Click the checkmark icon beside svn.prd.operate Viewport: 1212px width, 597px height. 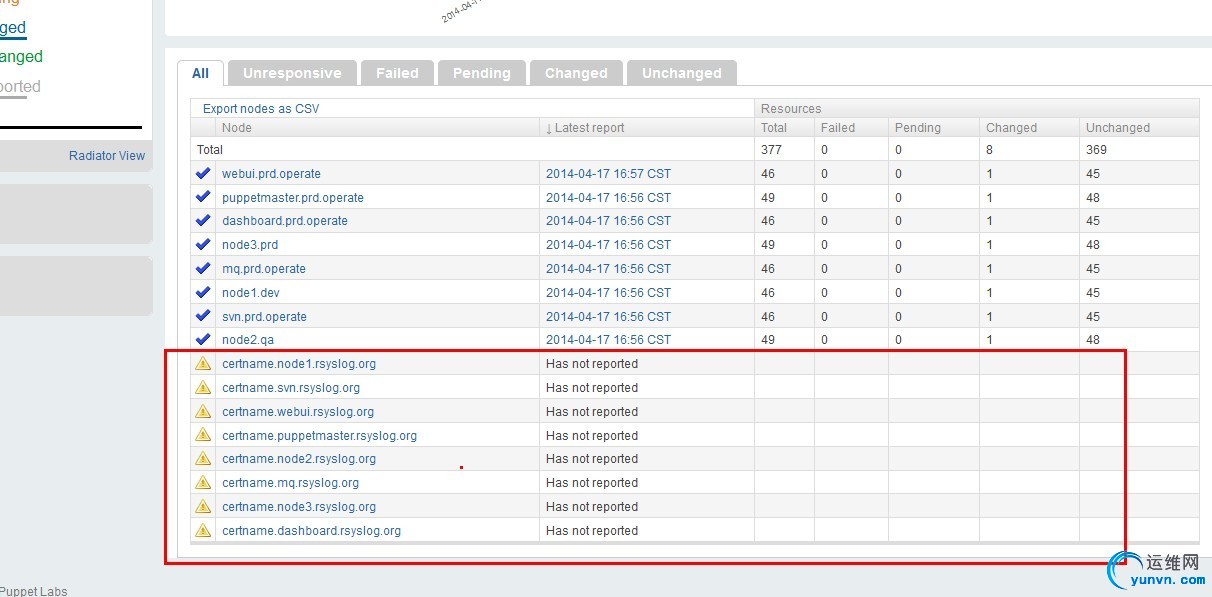[x=203, y=316]
